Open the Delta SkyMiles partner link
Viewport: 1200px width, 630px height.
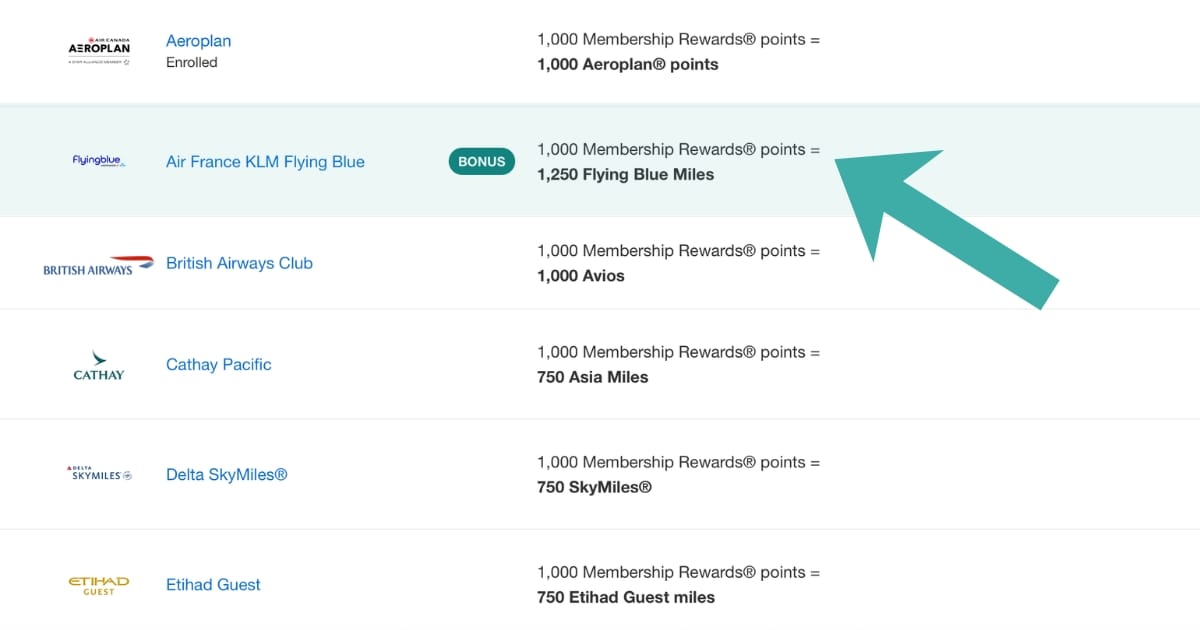[226, 474]
